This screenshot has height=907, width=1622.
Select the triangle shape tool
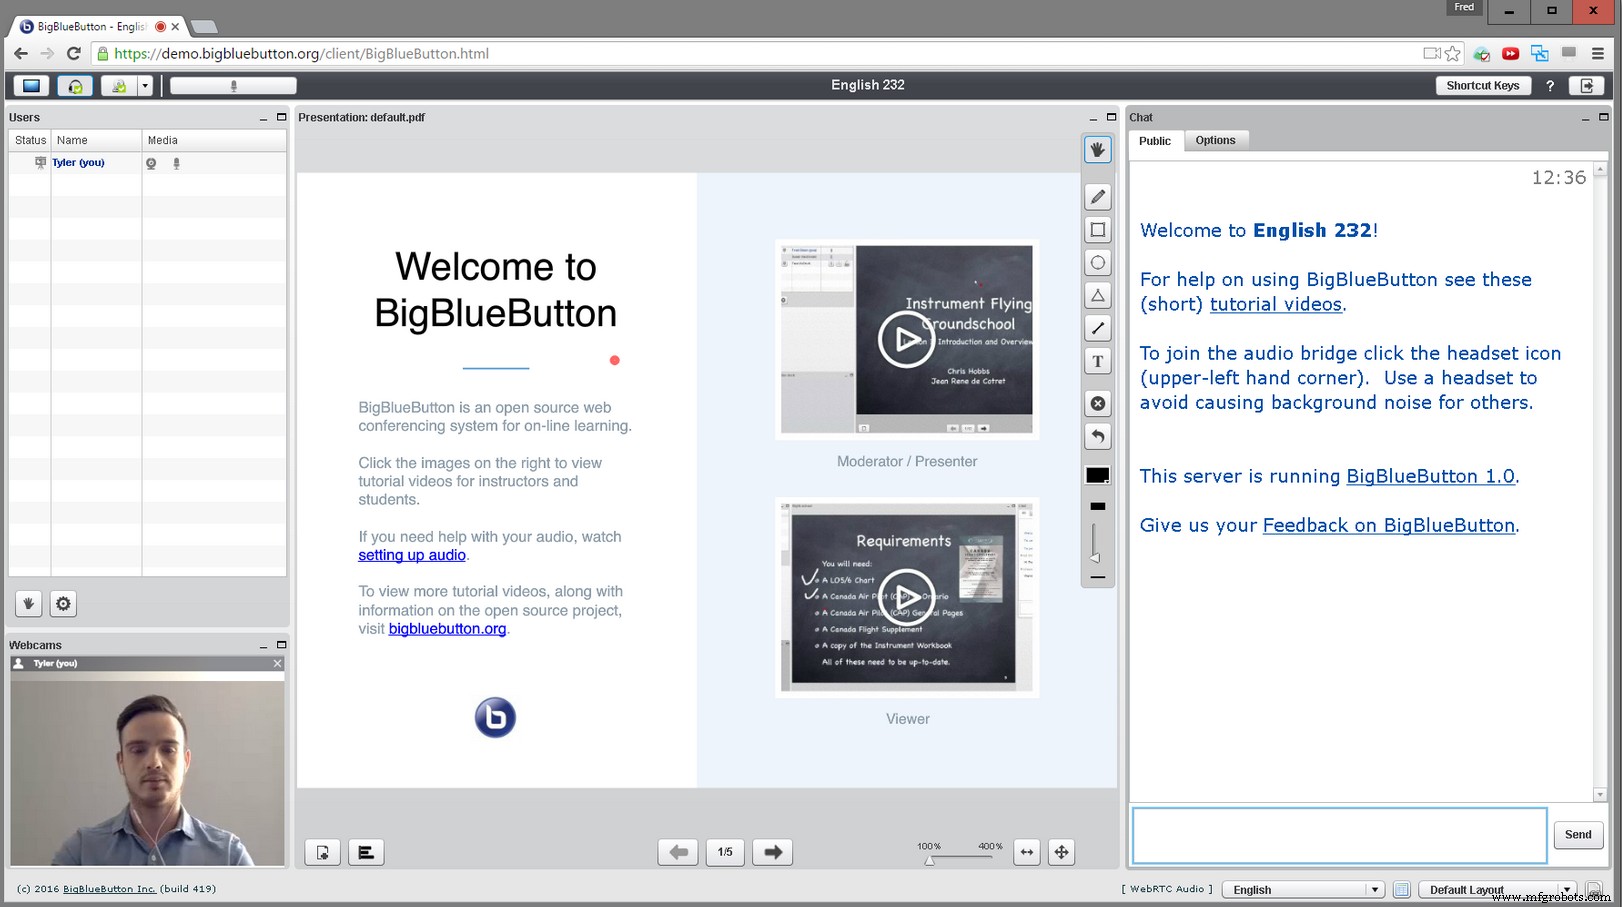pos(1097,296)
